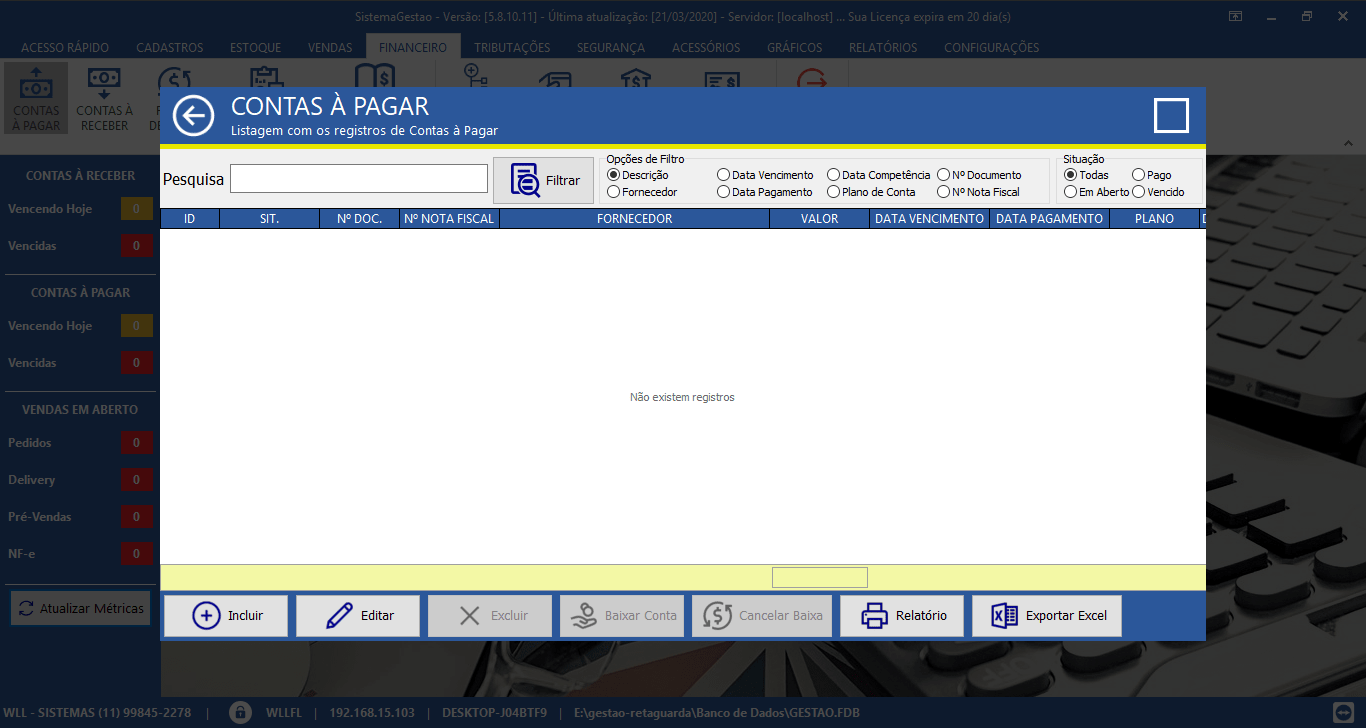Viewport: 1366px width, 728px height.
Task: Click the Incluir plus icon button
Action: click(226, 616)
